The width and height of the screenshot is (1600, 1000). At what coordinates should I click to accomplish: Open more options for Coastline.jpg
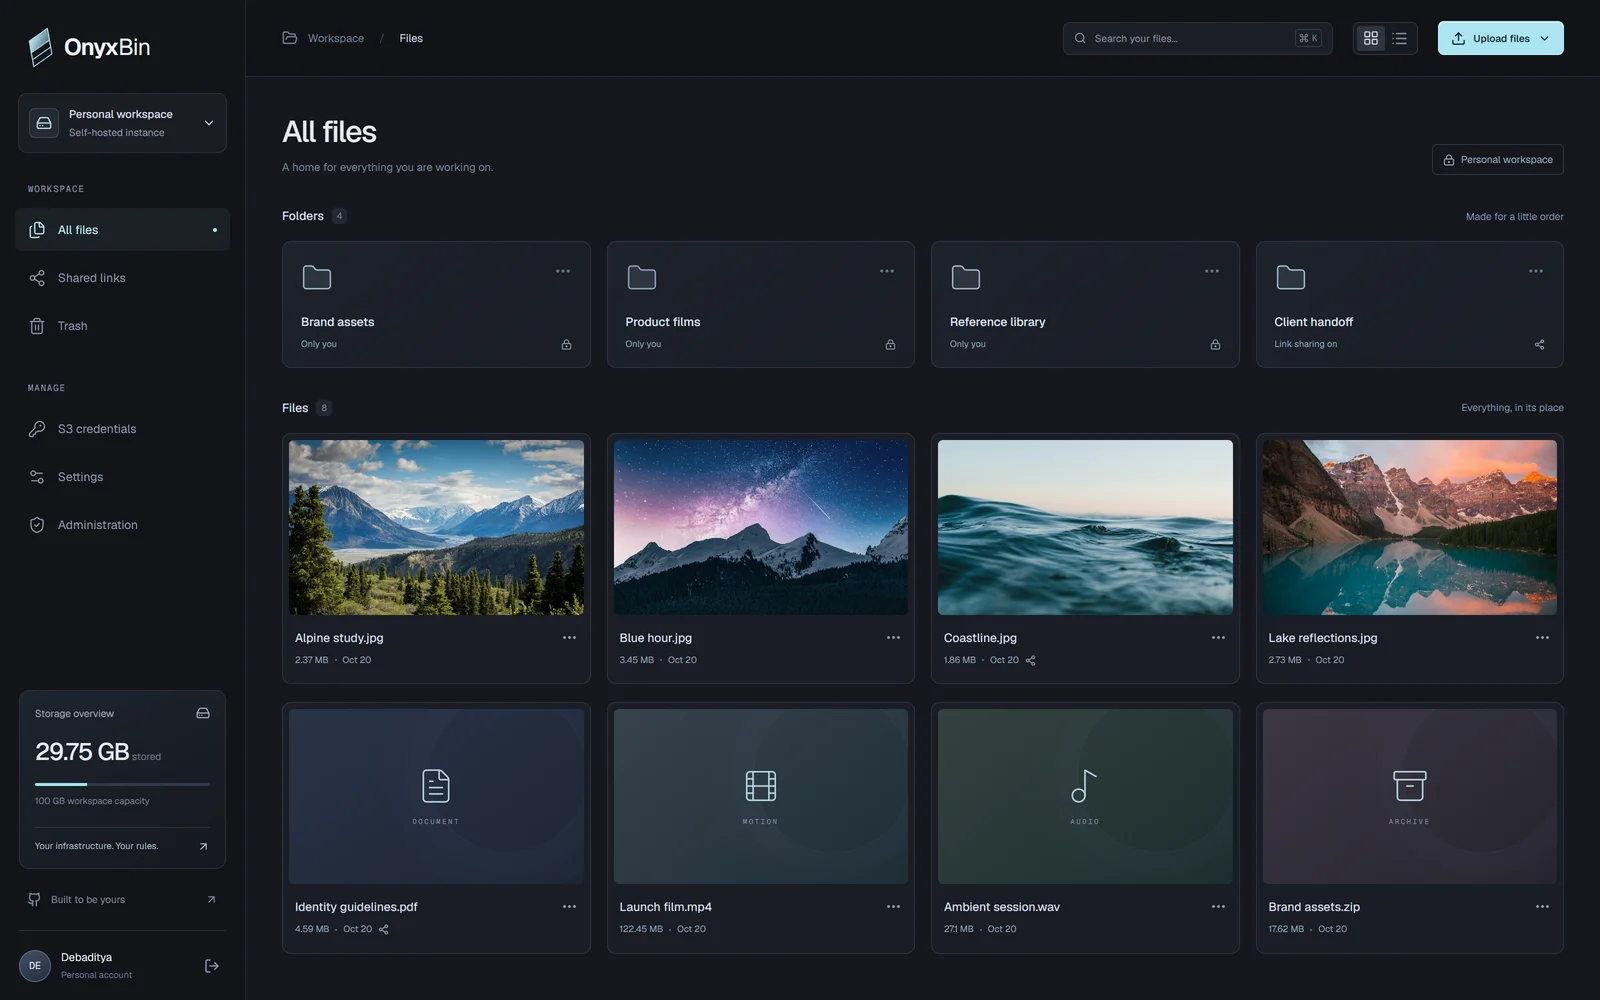coord(1218,638)
